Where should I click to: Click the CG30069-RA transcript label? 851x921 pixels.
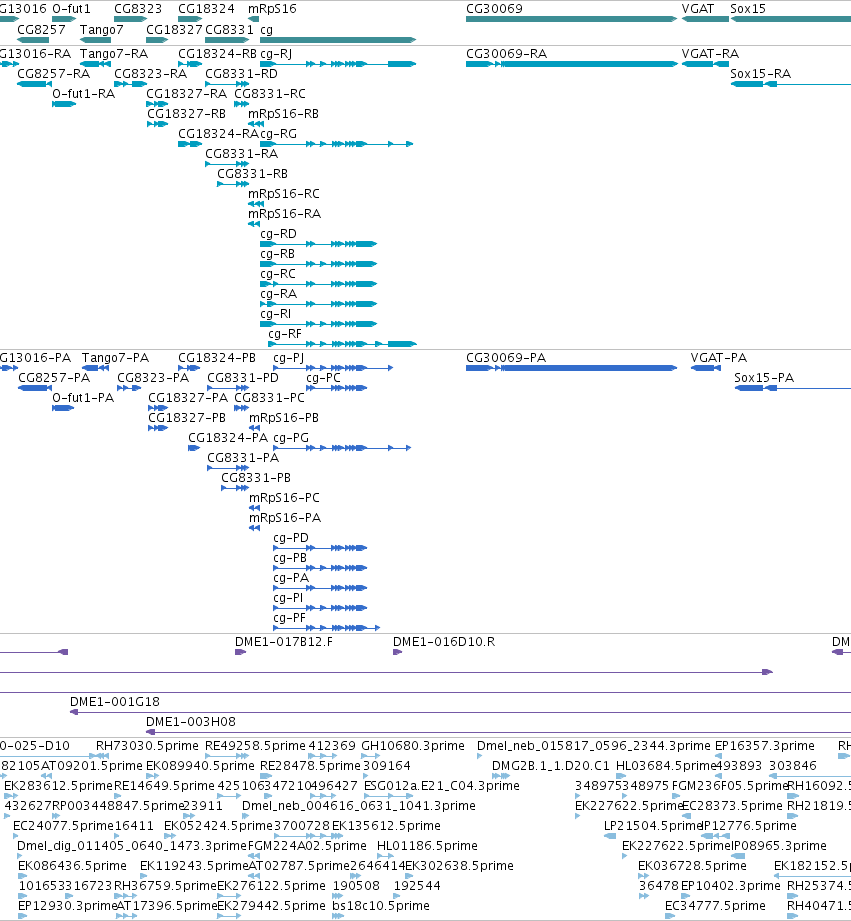506,54
